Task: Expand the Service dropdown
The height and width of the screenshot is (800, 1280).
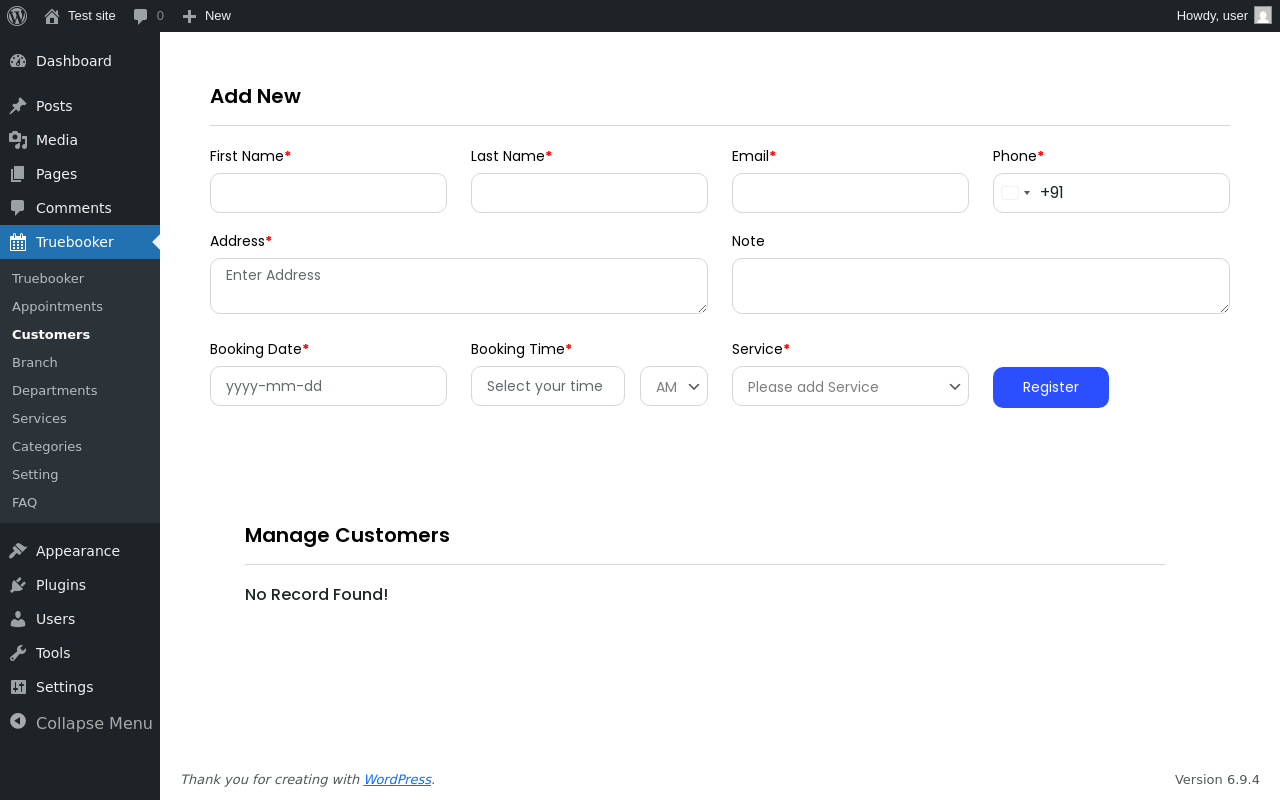Action: pyautogui.click(x=850, y=387)
